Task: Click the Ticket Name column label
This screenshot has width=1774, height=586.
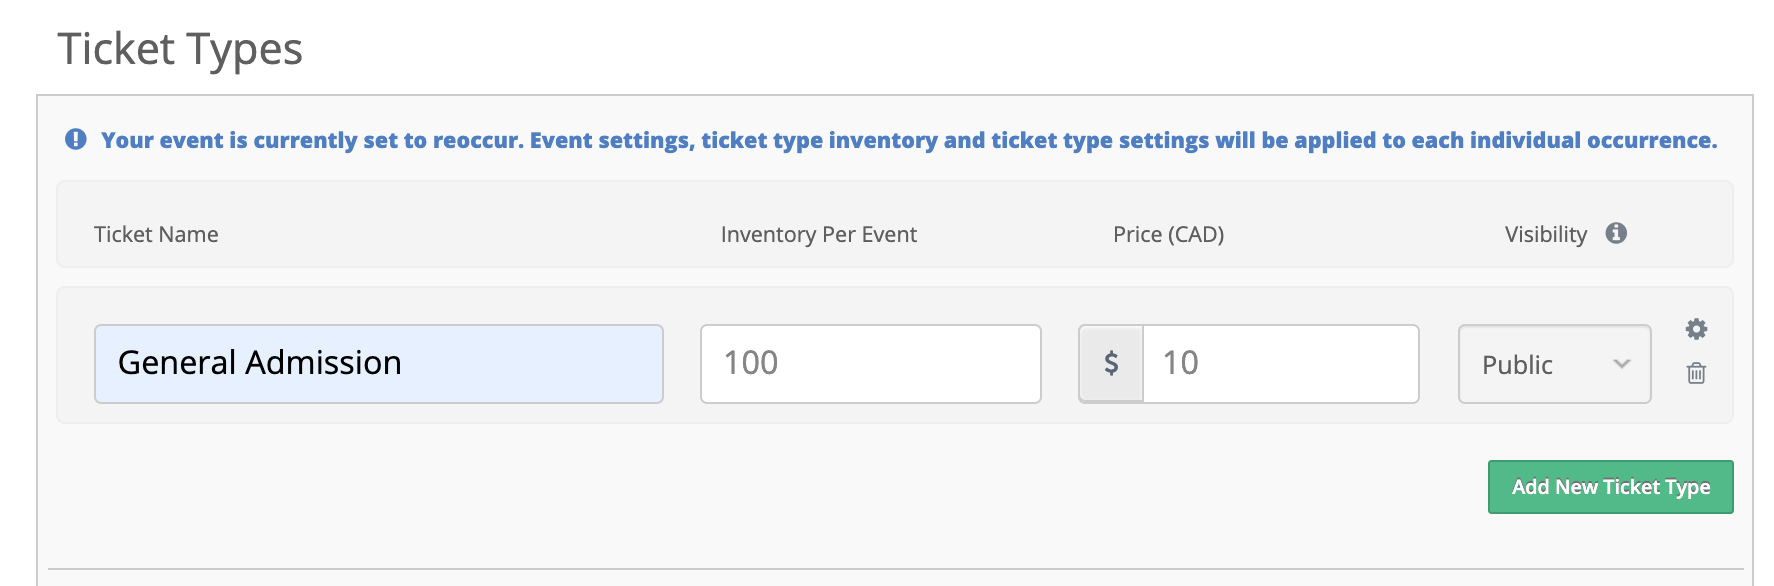Action: pos(156,234)
